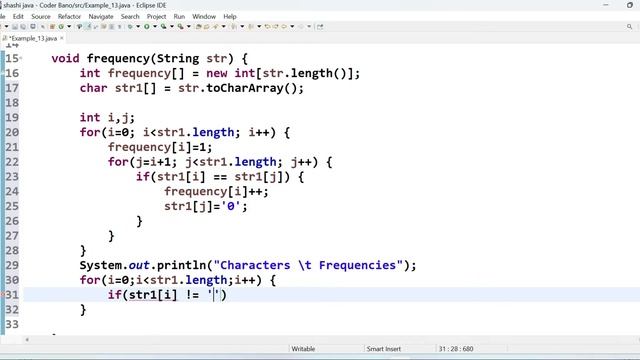640x360 pixels.
Task: Click the New Java Class green icon
Action: pyautogui.click(x=61, y=27)
